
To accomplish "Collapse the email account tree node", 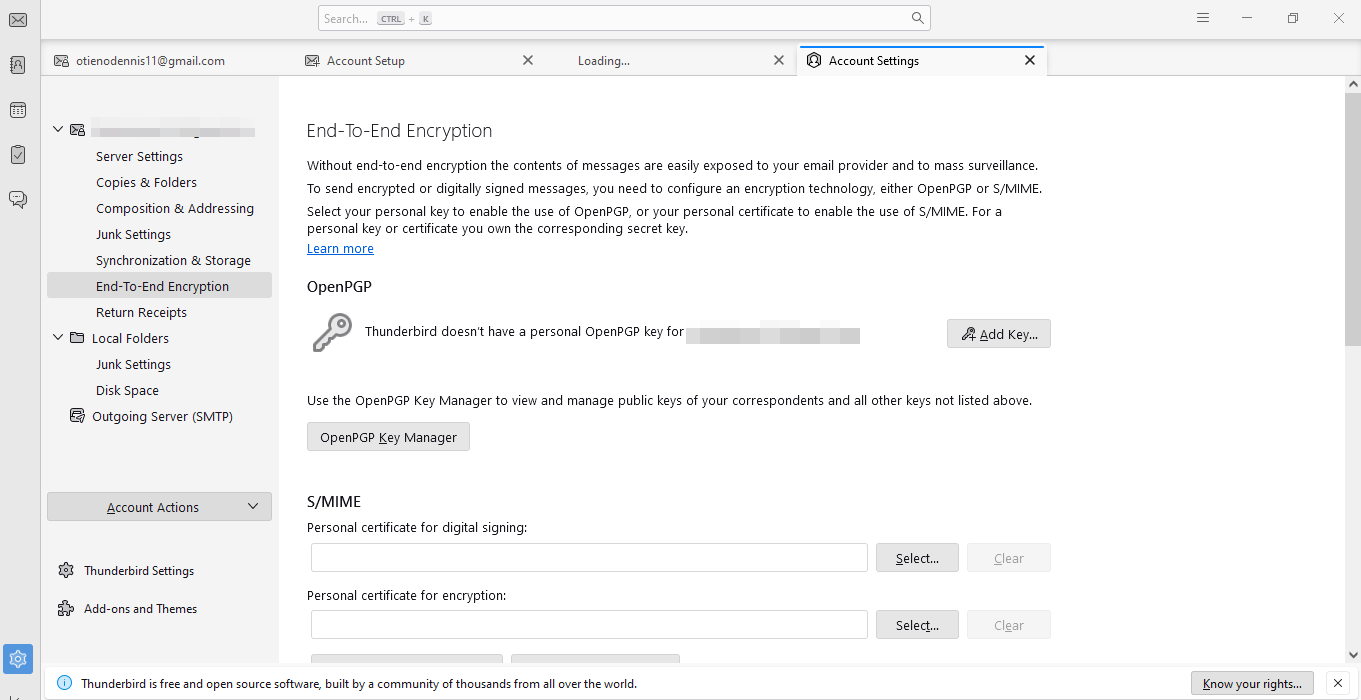I will tap(58, 129).
